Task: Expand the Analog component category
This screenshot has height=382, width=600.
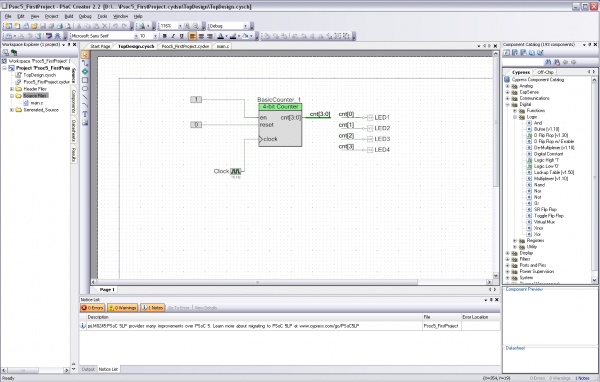Action: pos(508,86)
